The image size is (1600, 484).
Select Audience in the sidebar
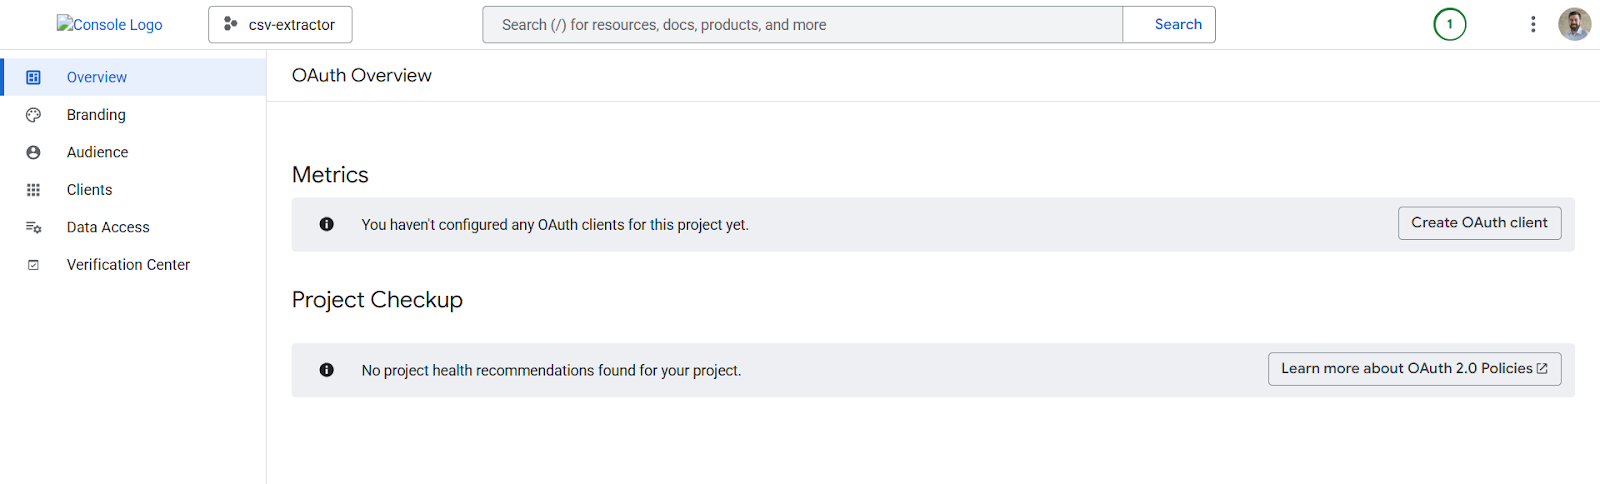point(97,152)
